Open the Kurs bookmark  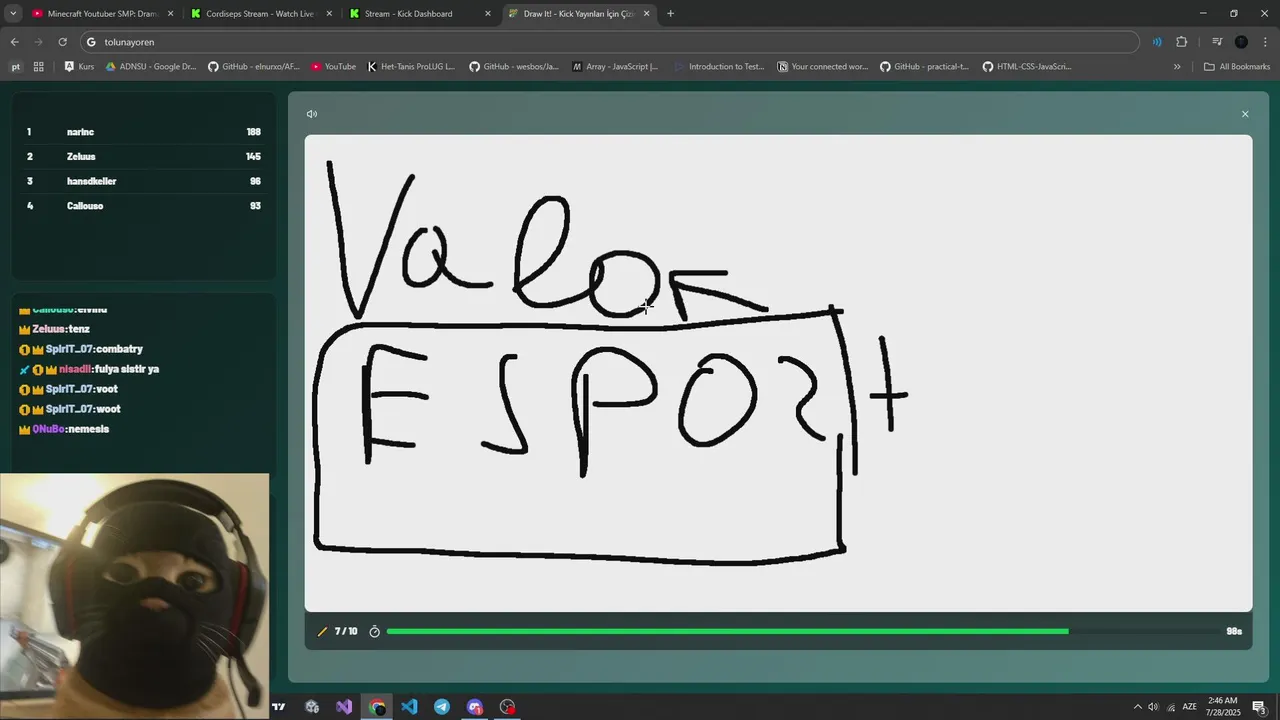click(79, 67)
